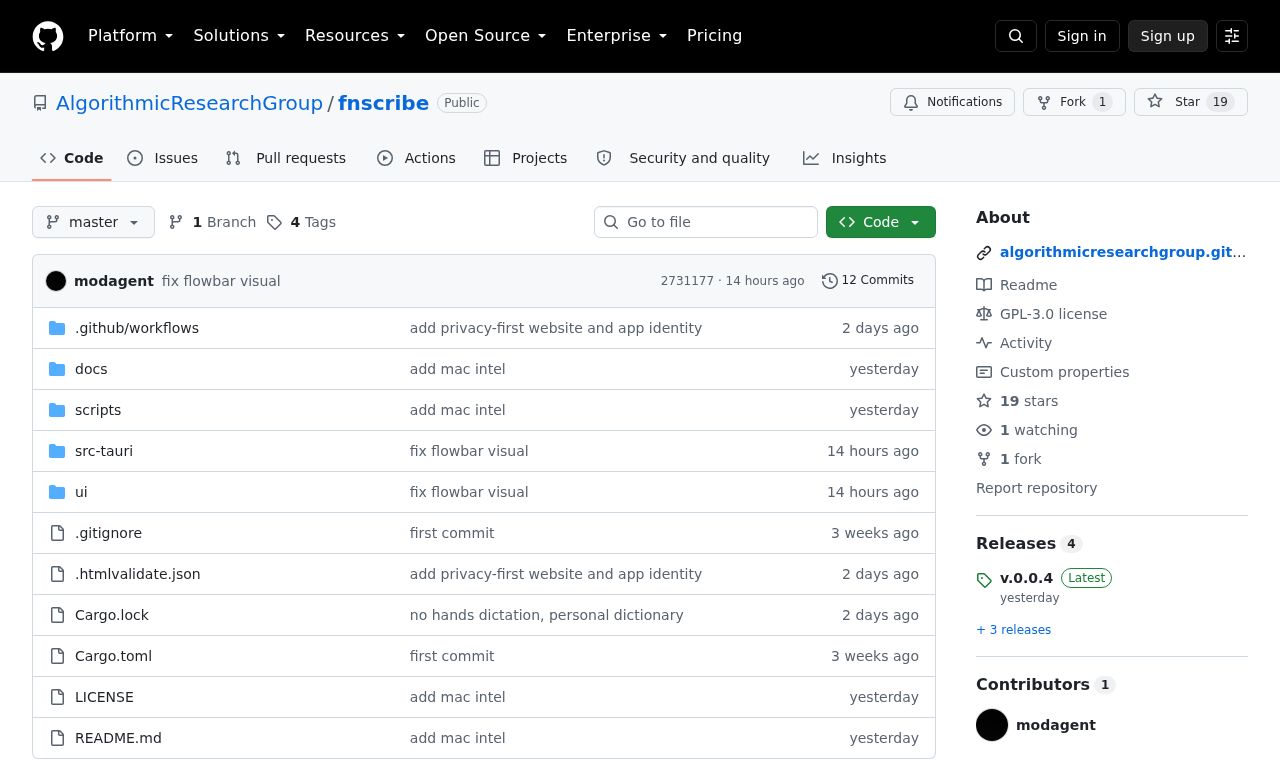Click the star icon next to 19 stars

pos(984,401)
